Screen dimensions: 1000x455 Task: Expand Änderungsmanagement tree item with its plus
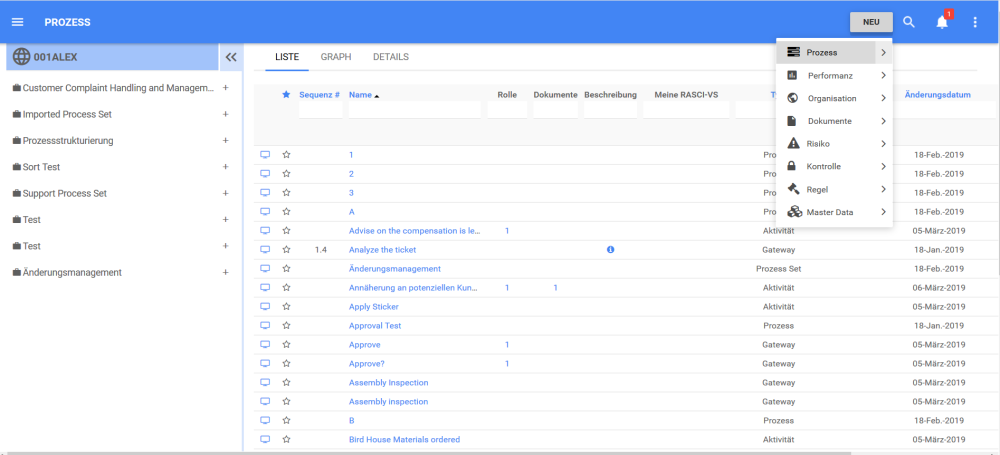pyautogui.click(x=225, y=272)
